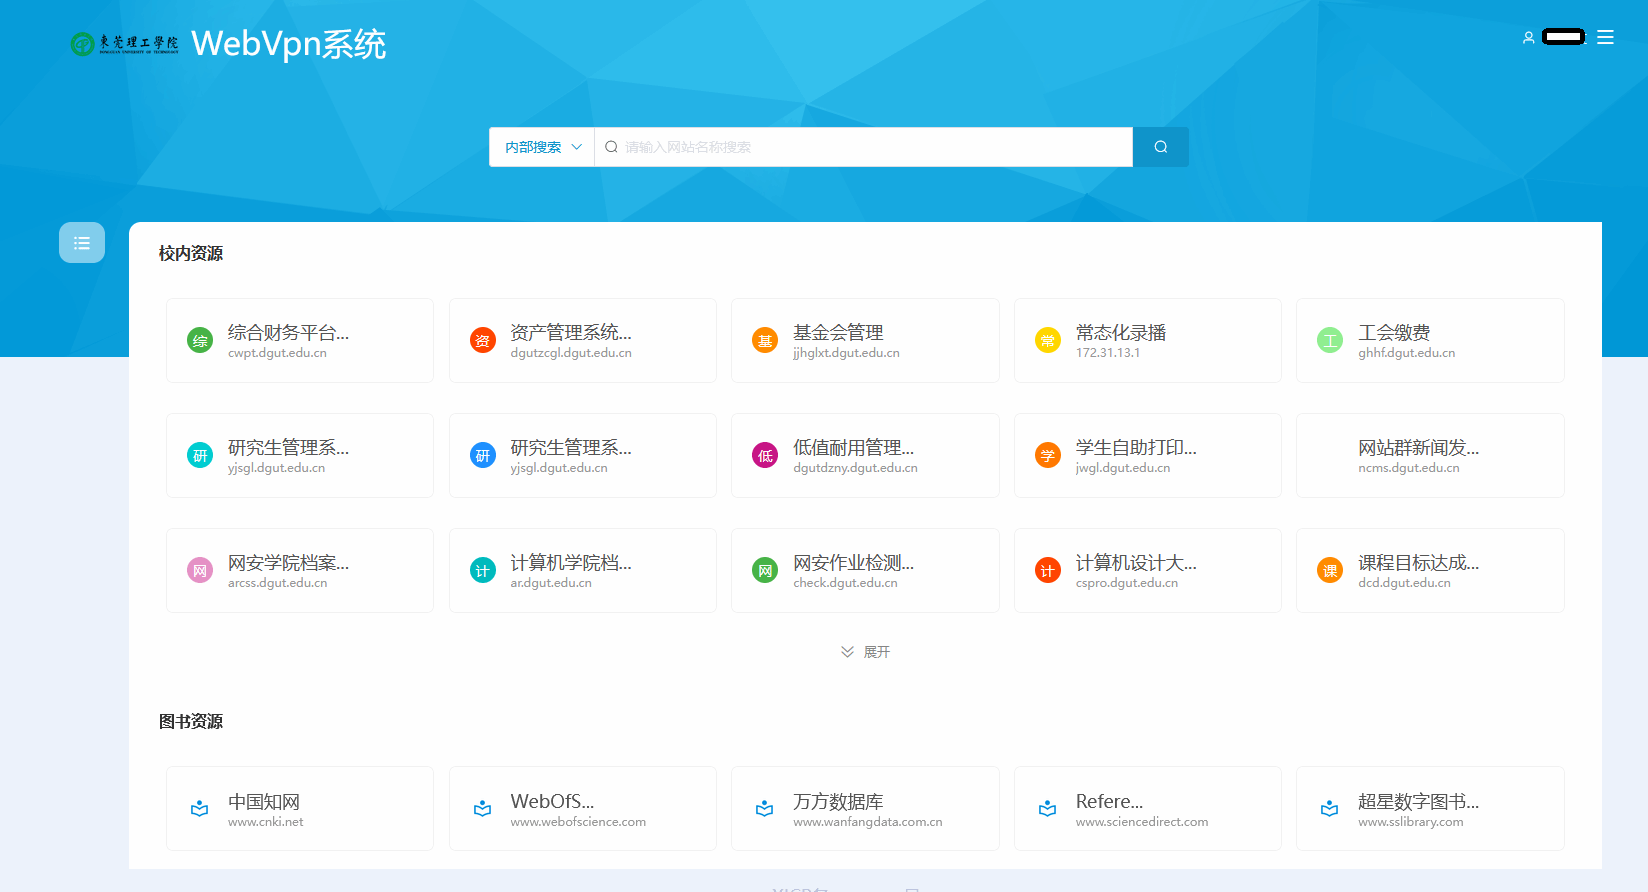Click the red 资 icon of 资产管理系统
The height and width of the screenshot is (892, 1648).
(483, 341)
